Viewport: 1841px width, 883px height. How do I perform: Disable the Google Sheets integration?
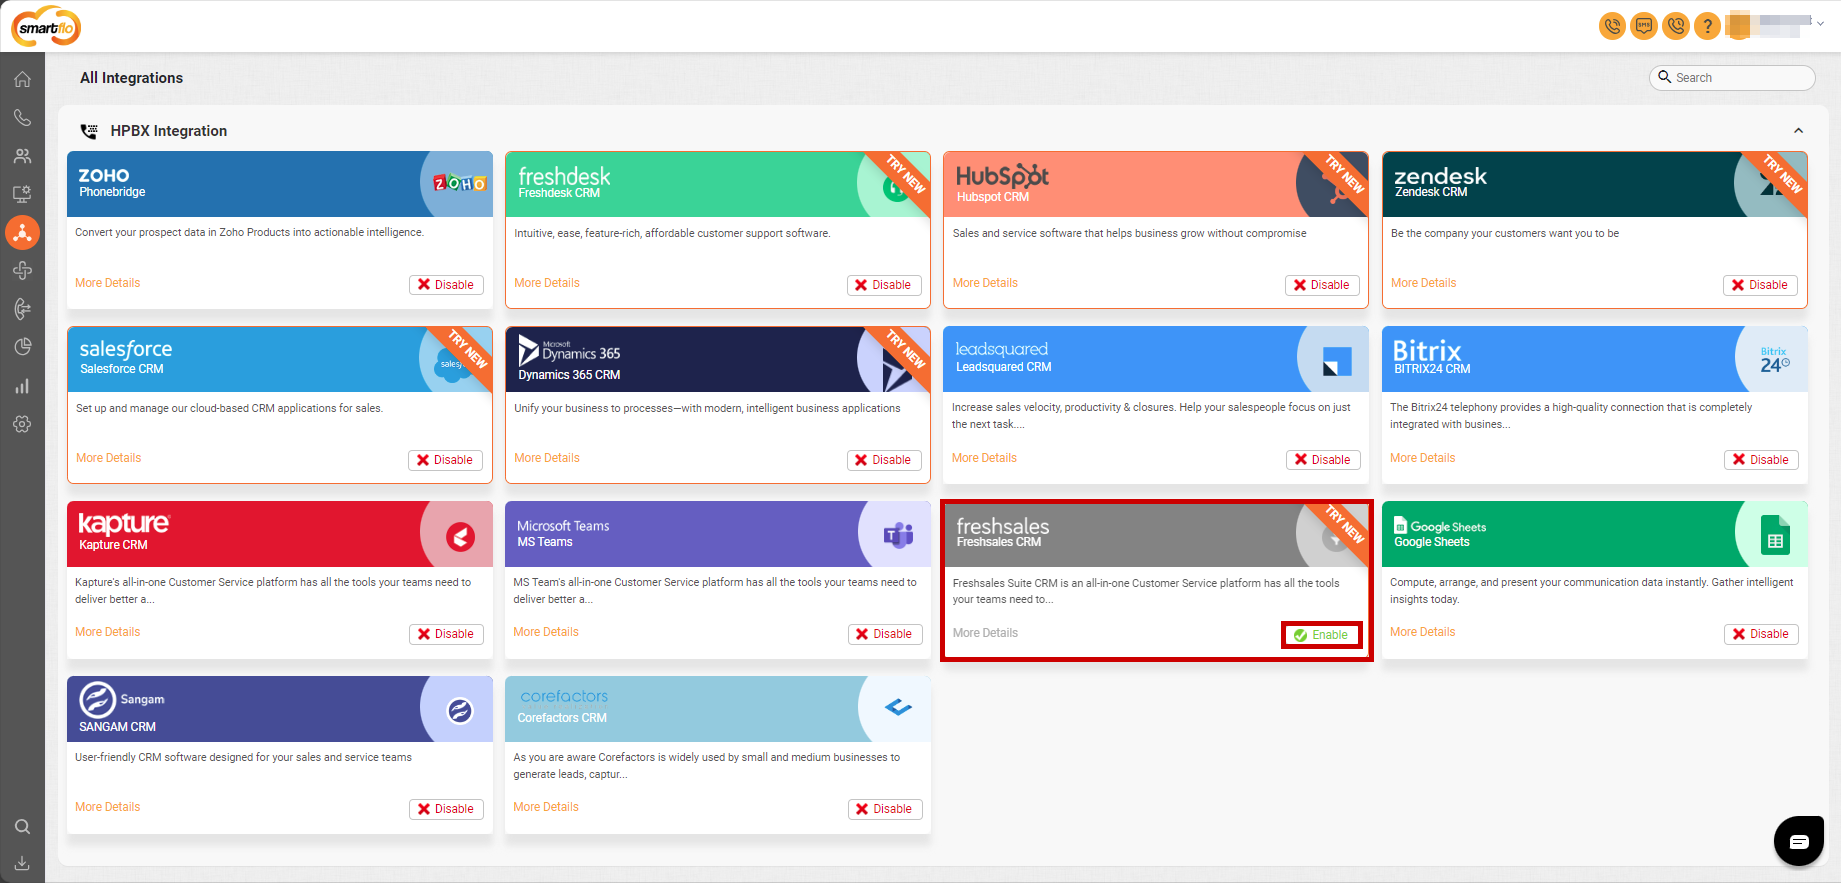(x=1761, y=634)
